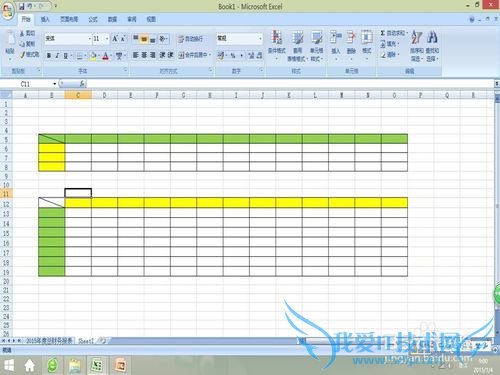This screenshot has height=375, width=500.
Task: Open Conditional Formatting (条件格式)
Action: pos(277,45)
